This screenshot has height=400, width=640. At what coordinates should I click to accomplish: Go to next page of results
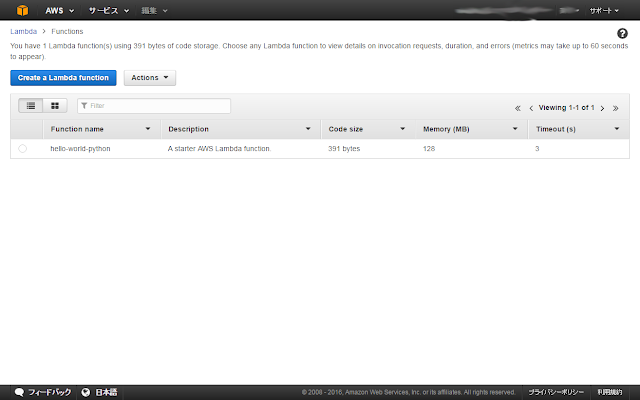point(602,108)
